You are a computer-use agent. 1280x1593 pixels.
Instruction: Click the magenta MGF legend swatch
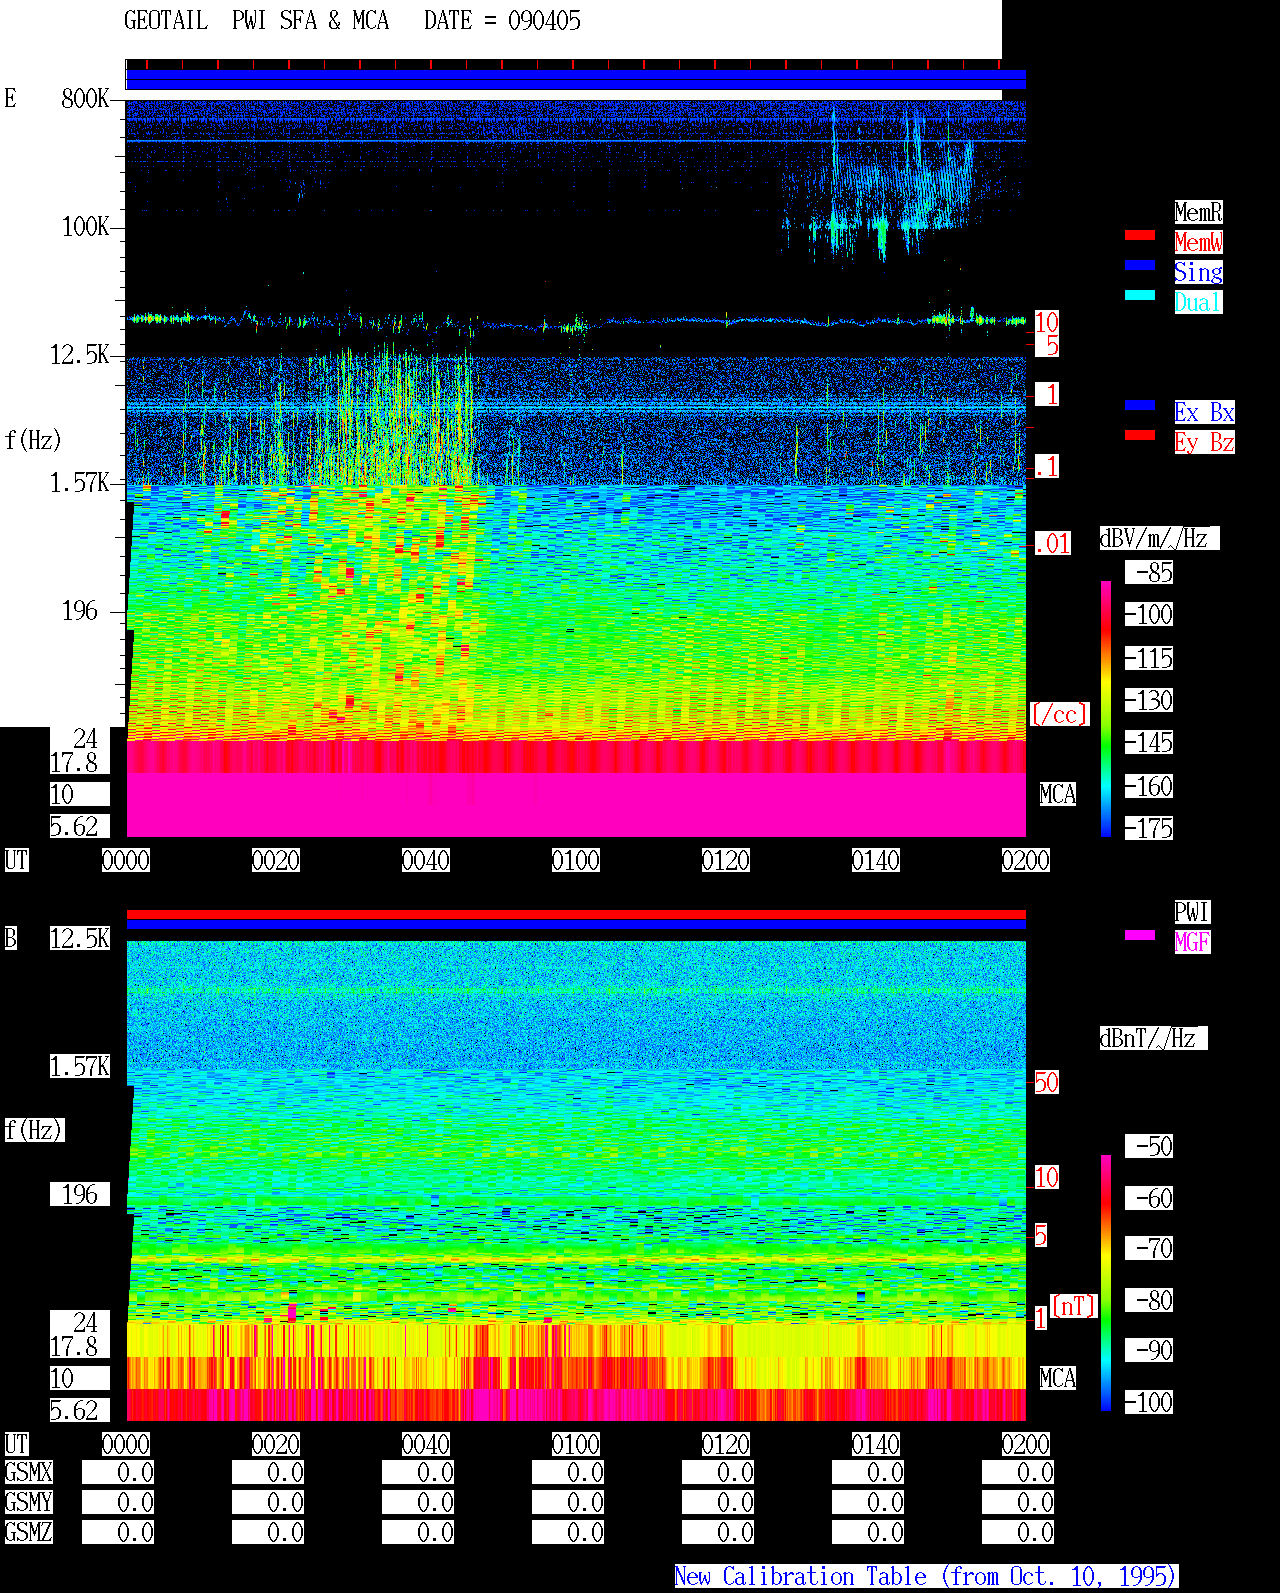1140,935
